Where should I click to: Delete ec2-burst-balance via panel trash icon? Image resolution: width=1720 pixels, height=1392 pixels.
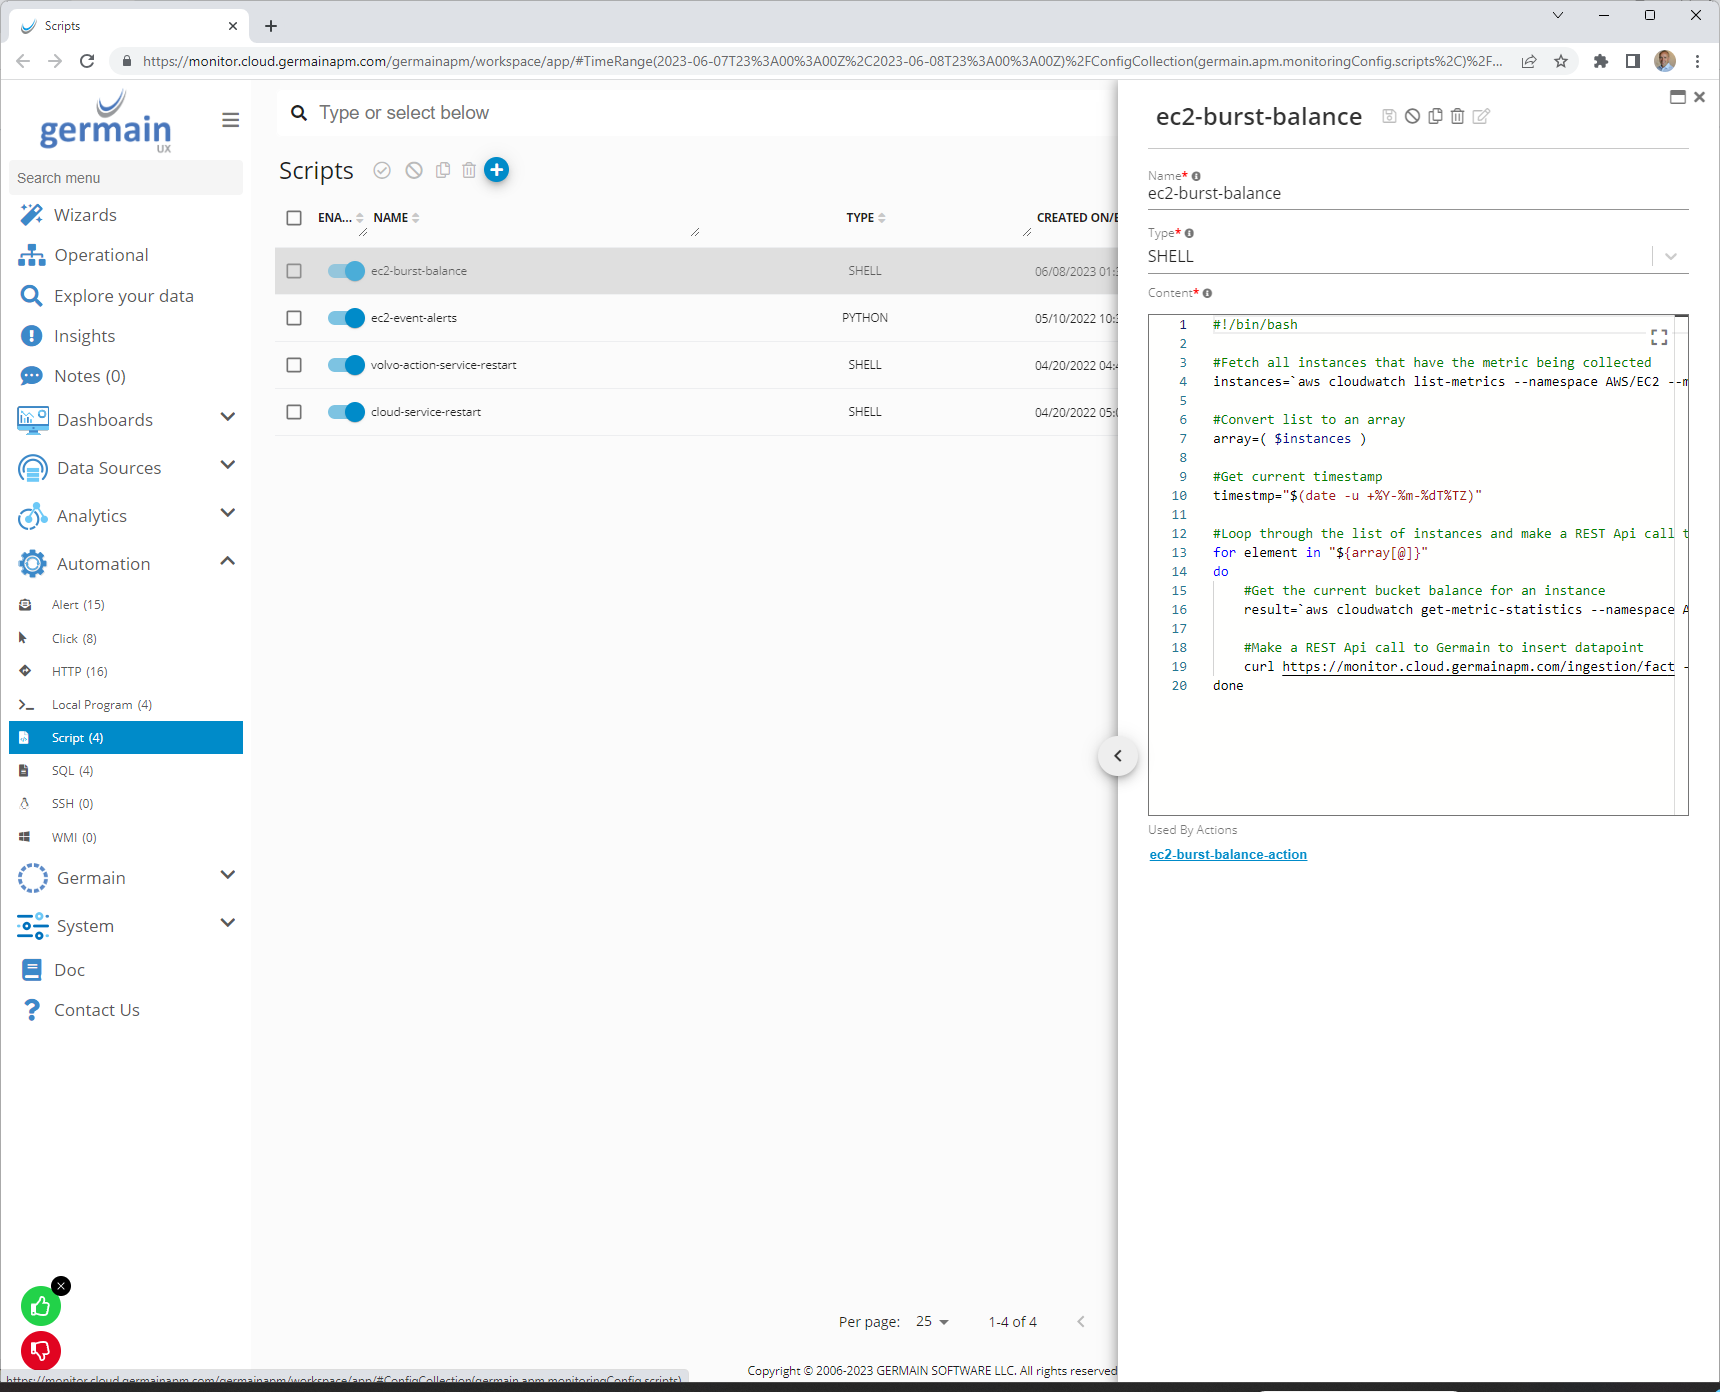click(x=1458, y=117)
